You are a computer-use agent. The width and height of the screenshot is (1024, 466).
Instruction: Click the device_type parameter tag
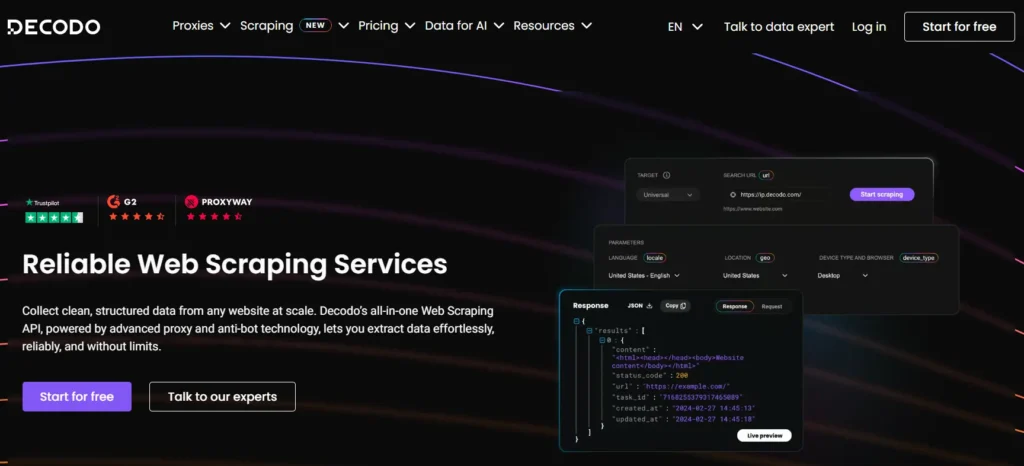[919, 258]
